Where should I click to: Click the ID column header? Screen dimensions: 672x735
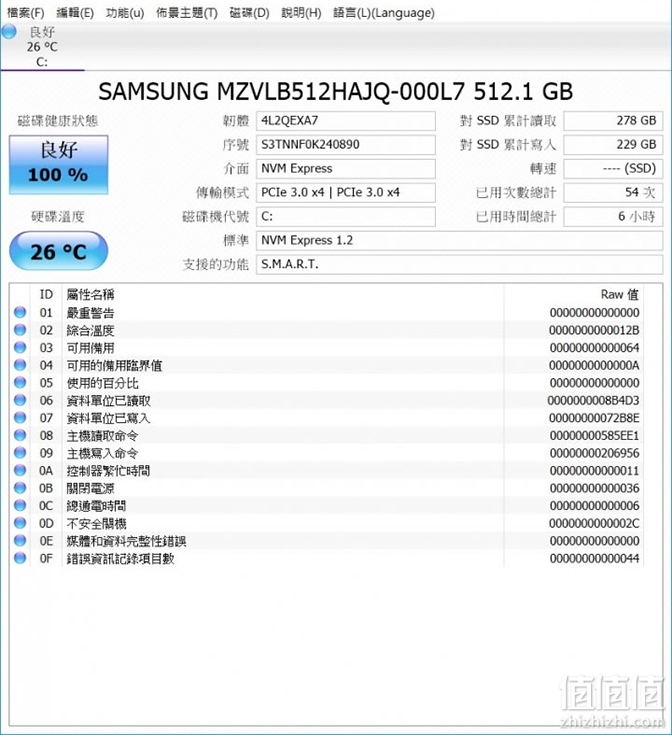click(46, 294)
